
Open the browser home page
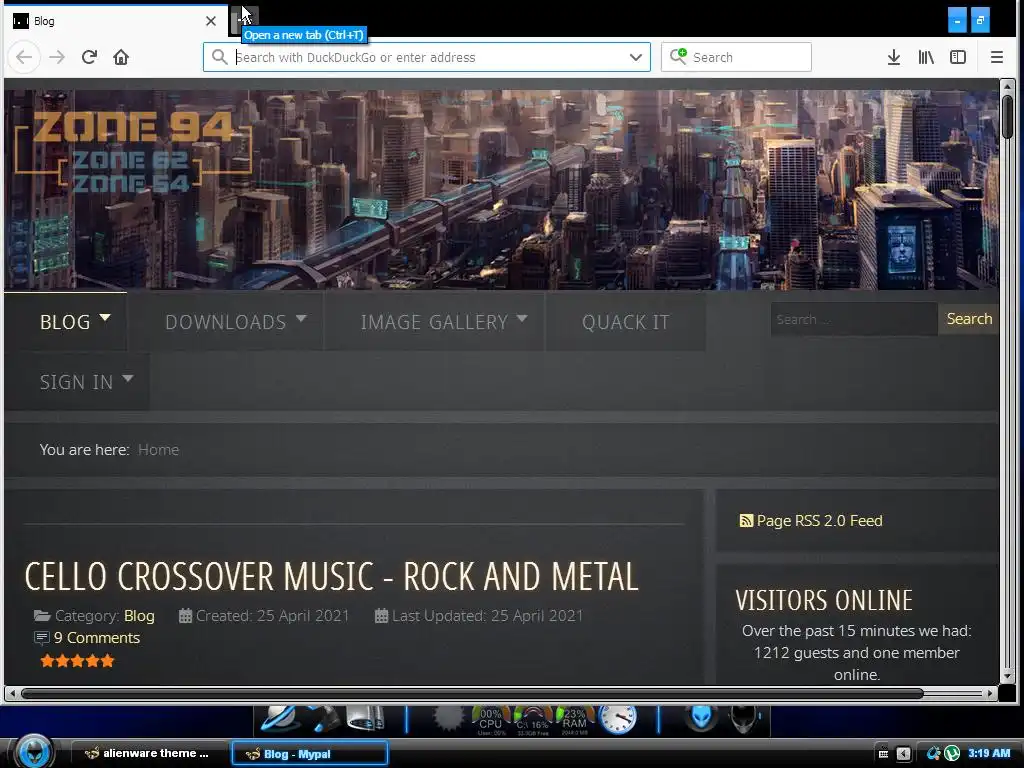[121, 57]
